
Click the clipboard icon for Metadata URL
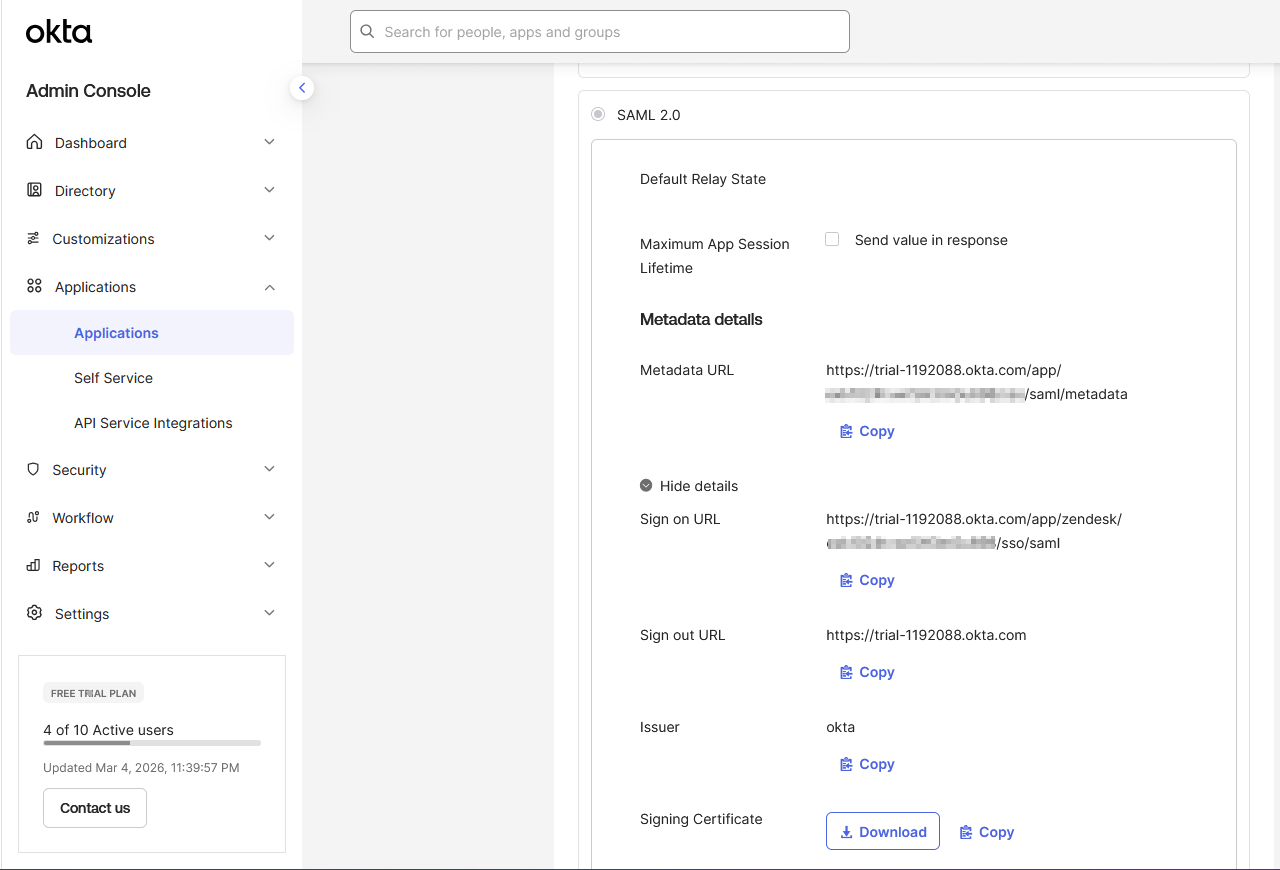point(846,431)
